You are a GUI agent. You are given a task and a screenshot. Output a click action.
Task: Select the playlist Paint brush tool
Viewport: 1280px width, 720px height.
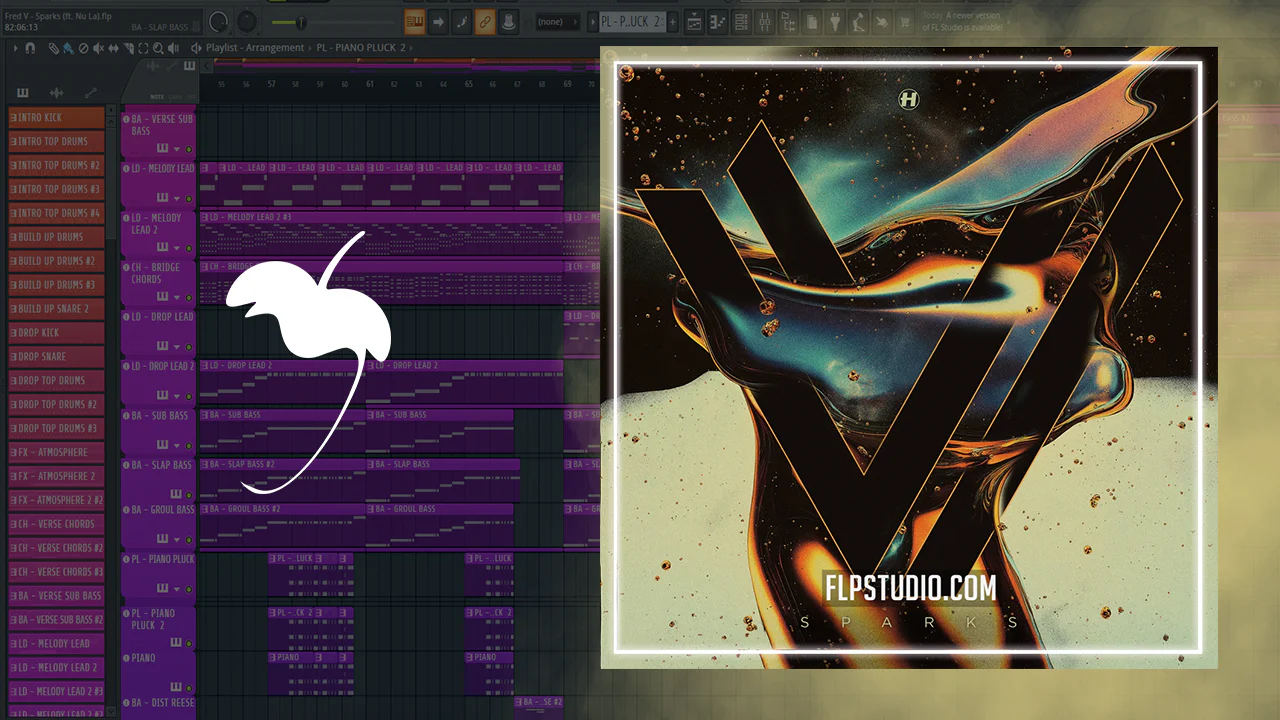coord(68,48)
